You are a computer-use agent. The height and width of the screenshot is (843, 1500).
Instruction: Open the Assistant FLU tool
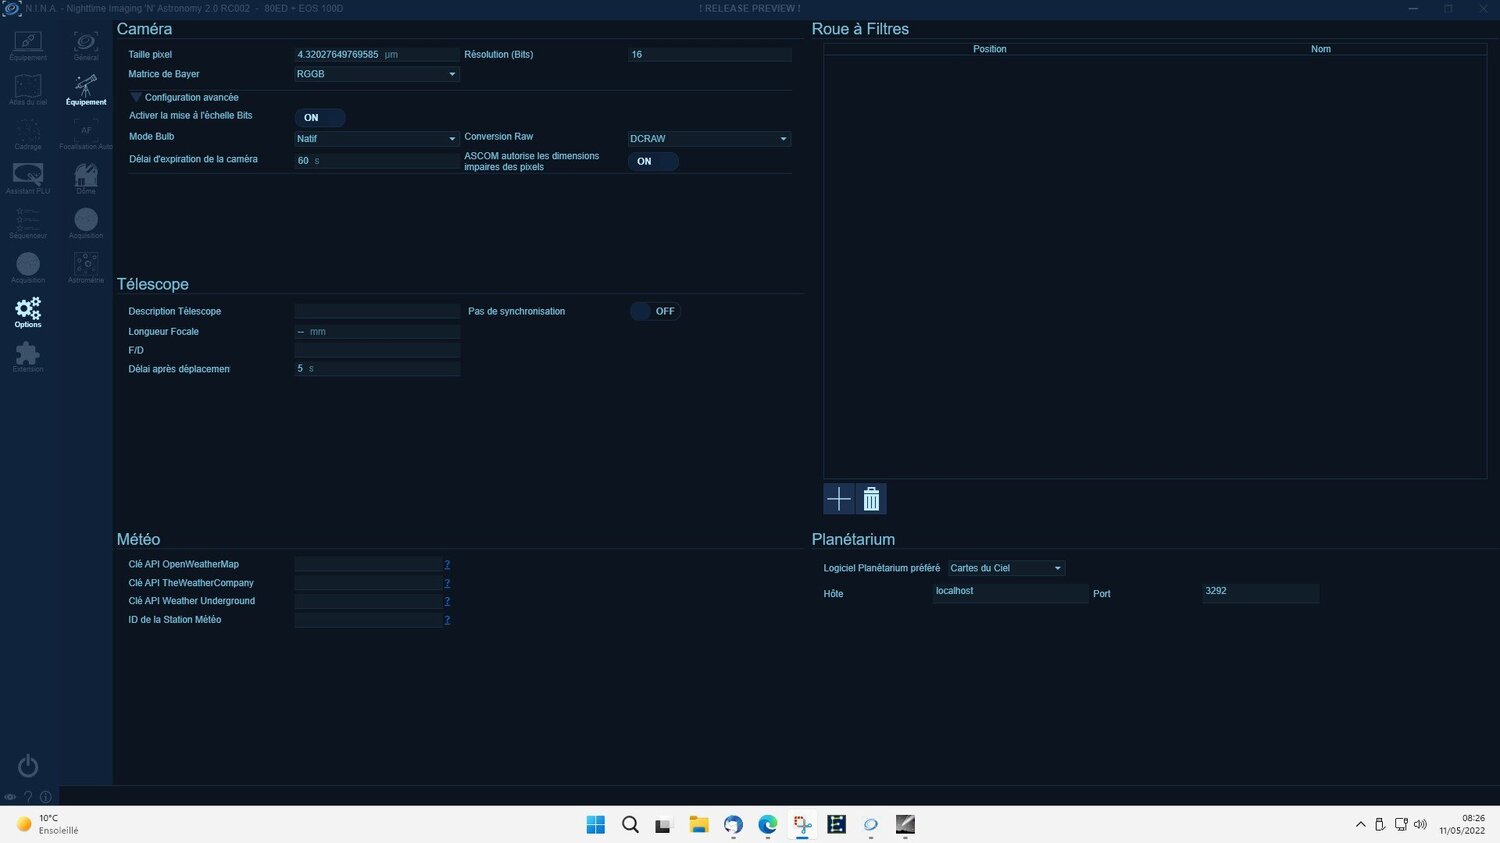[27, 178]
